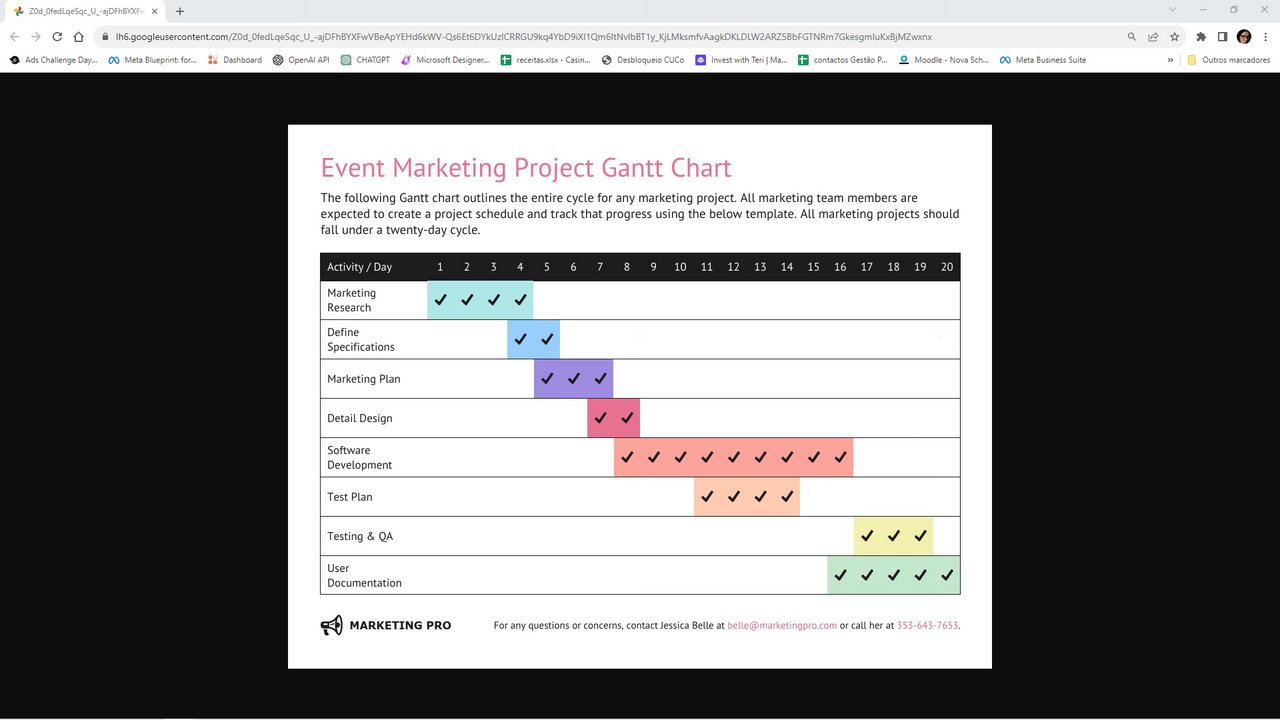The height and width of the screenshot is (720, 1280).
Task: Open the OpenAI API bookmark
Action: [300, 60]
